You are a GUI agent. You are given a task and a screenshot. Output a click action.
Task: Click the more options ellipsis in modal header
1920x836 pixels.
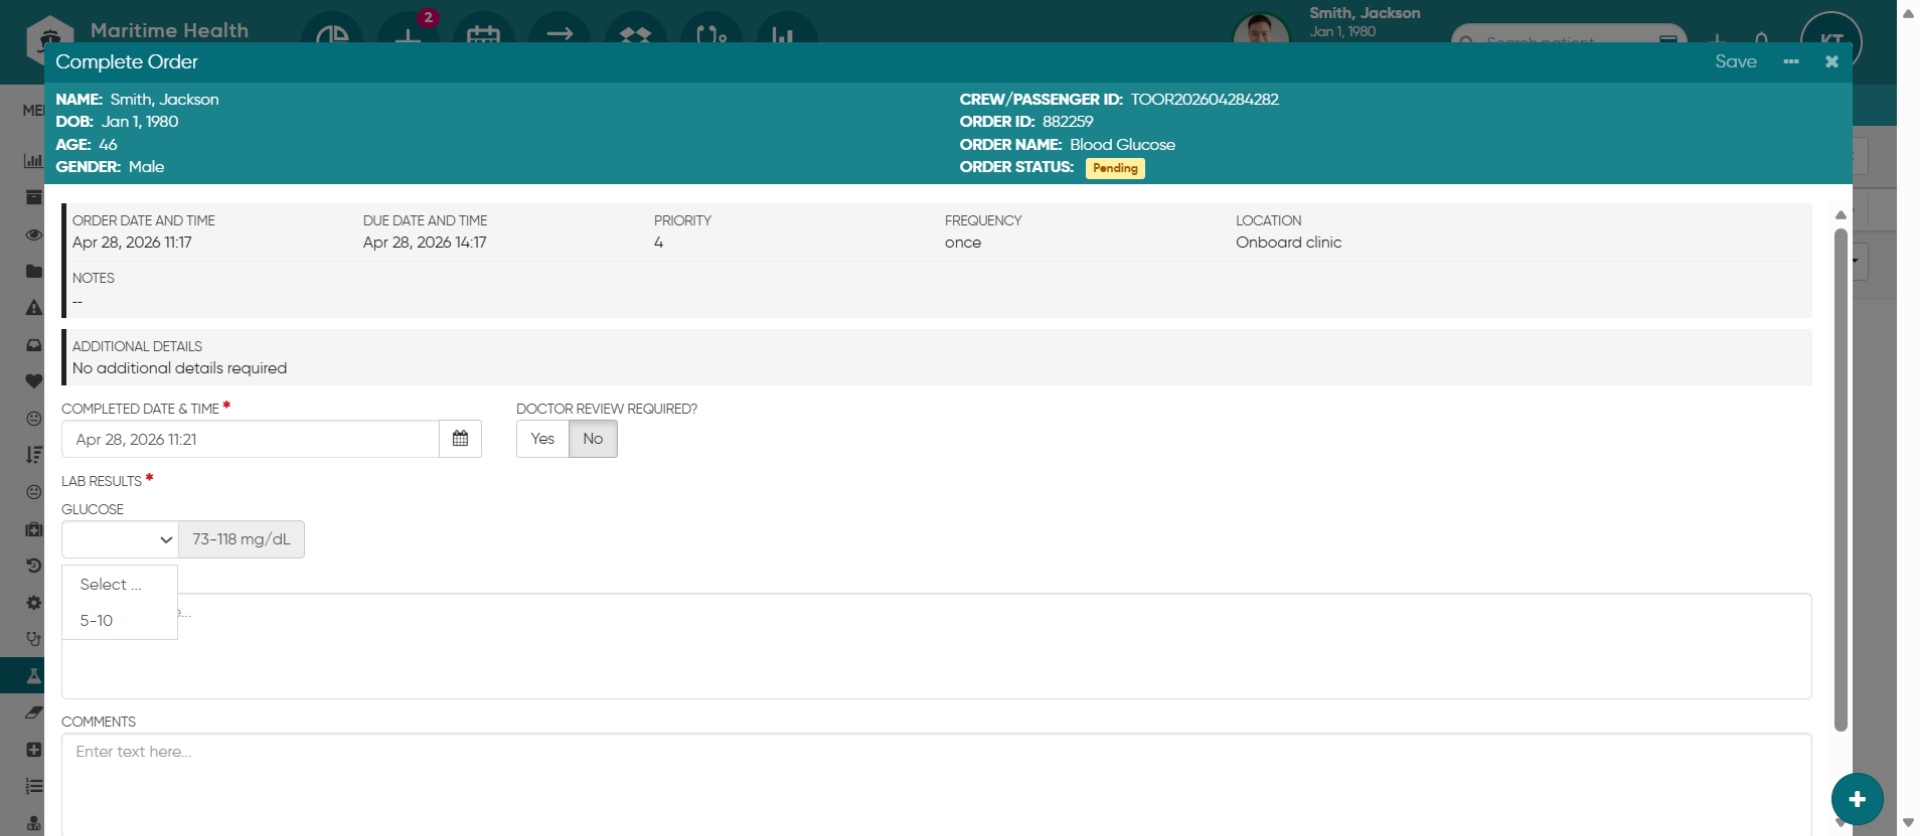pos(1791,62)
